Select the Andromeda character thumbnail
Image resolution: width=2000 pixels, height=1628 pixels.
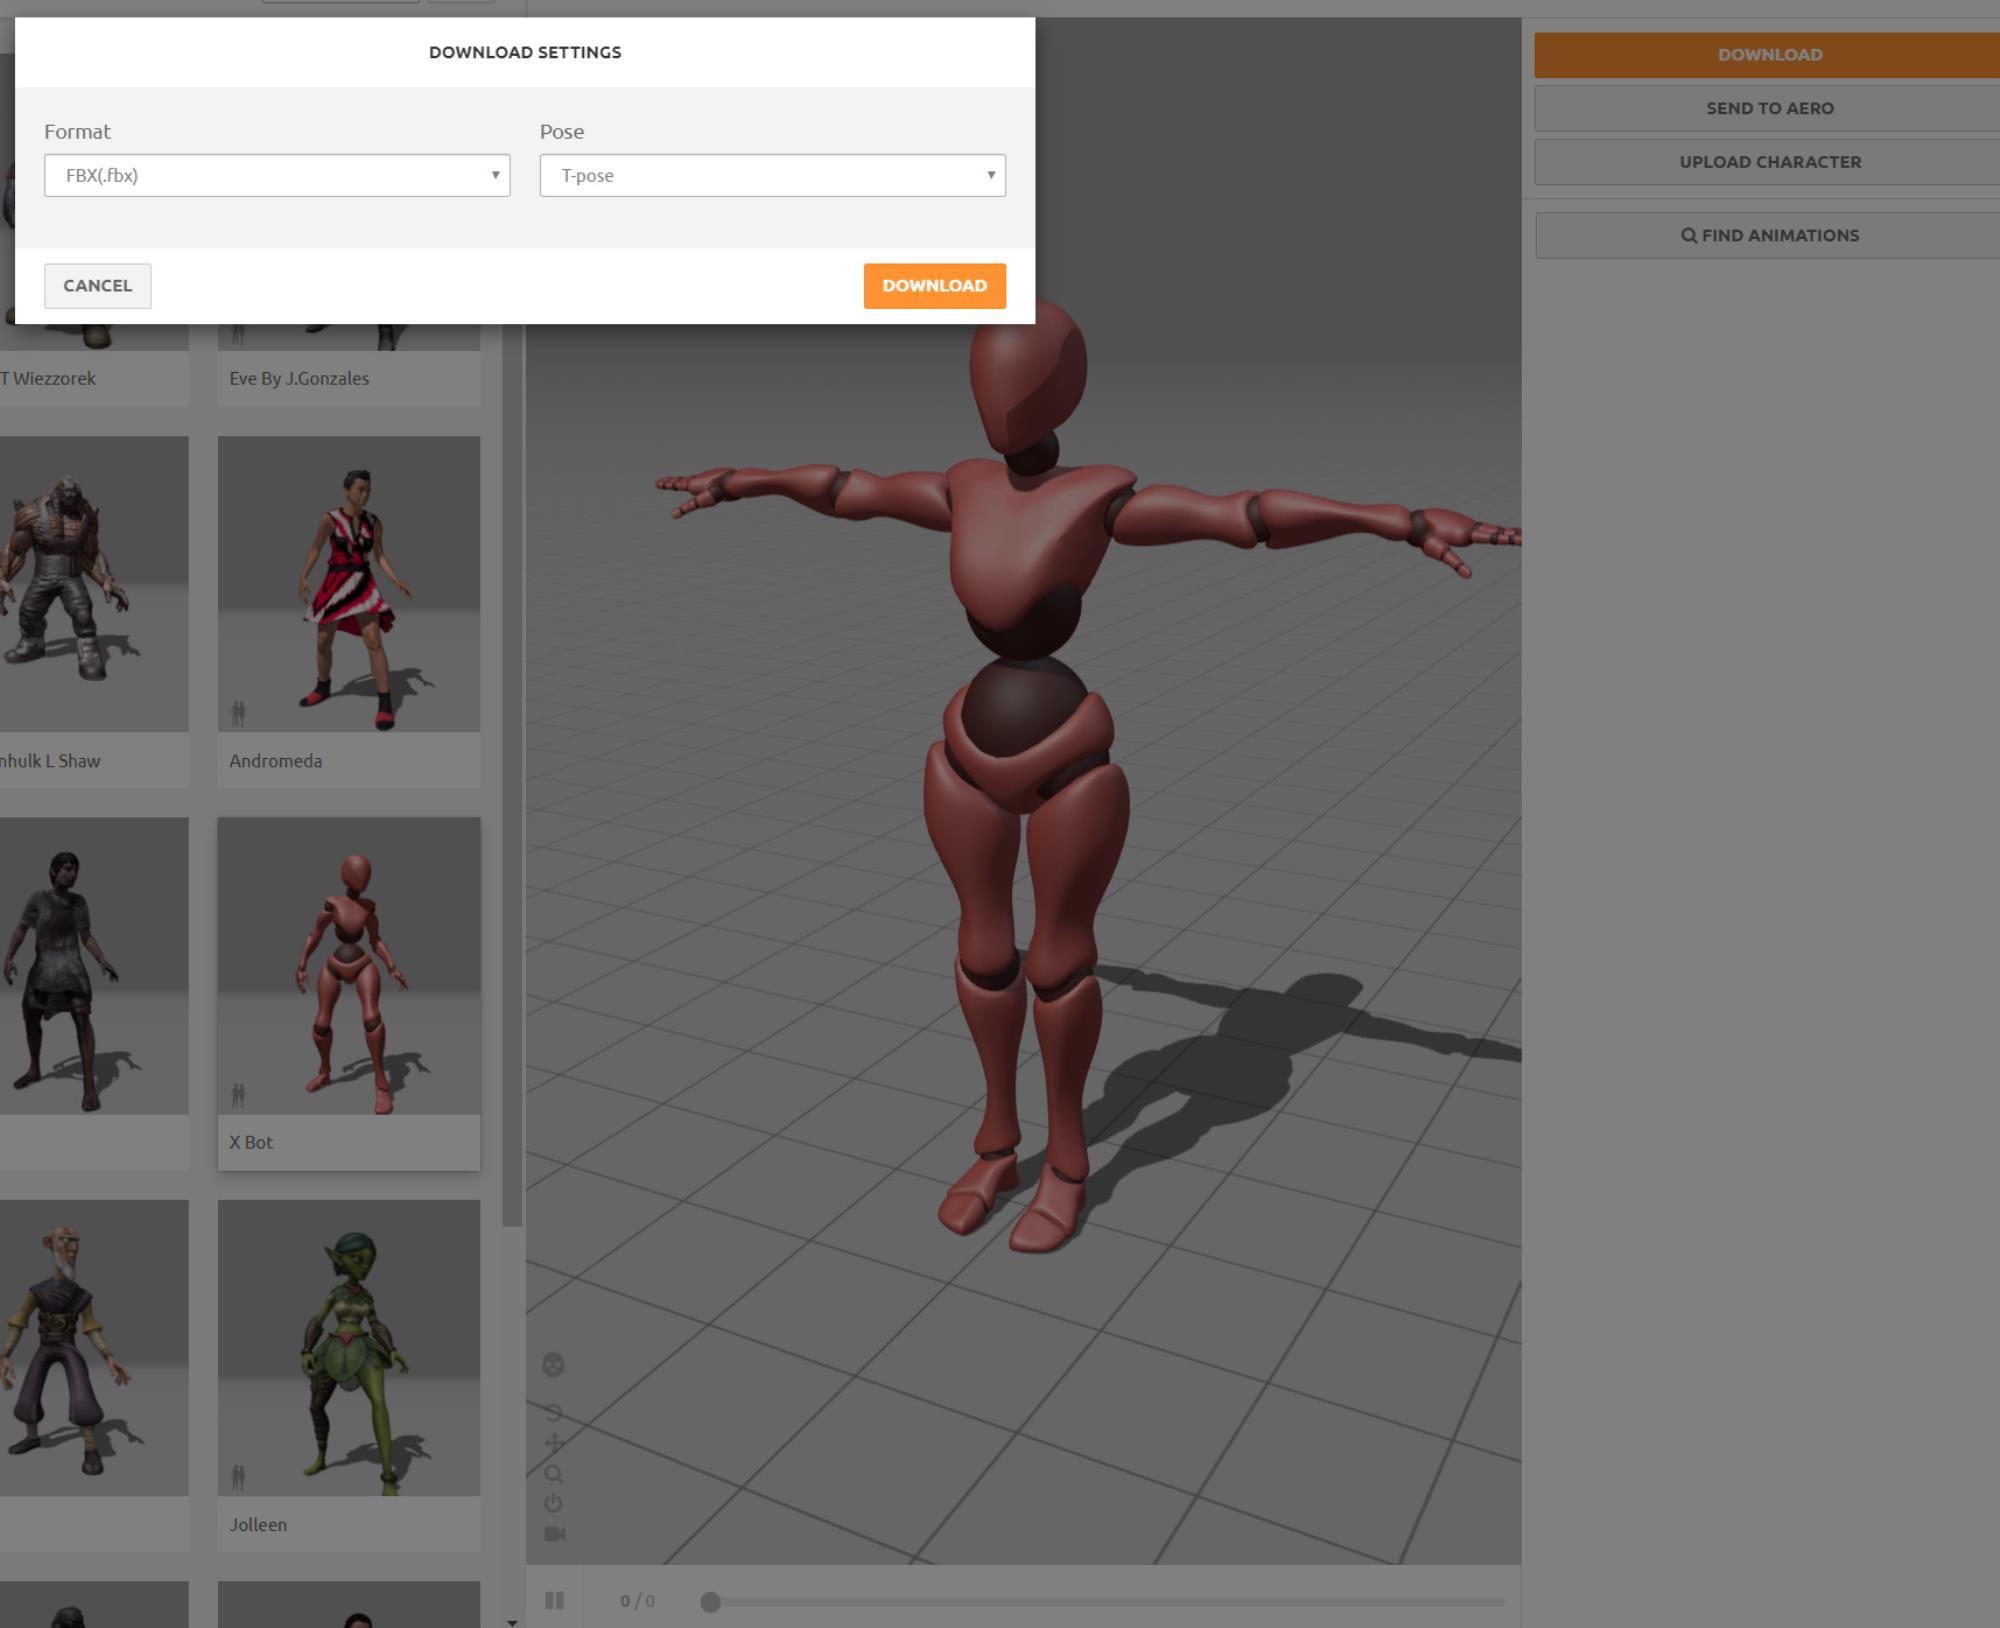coord(349,584)
